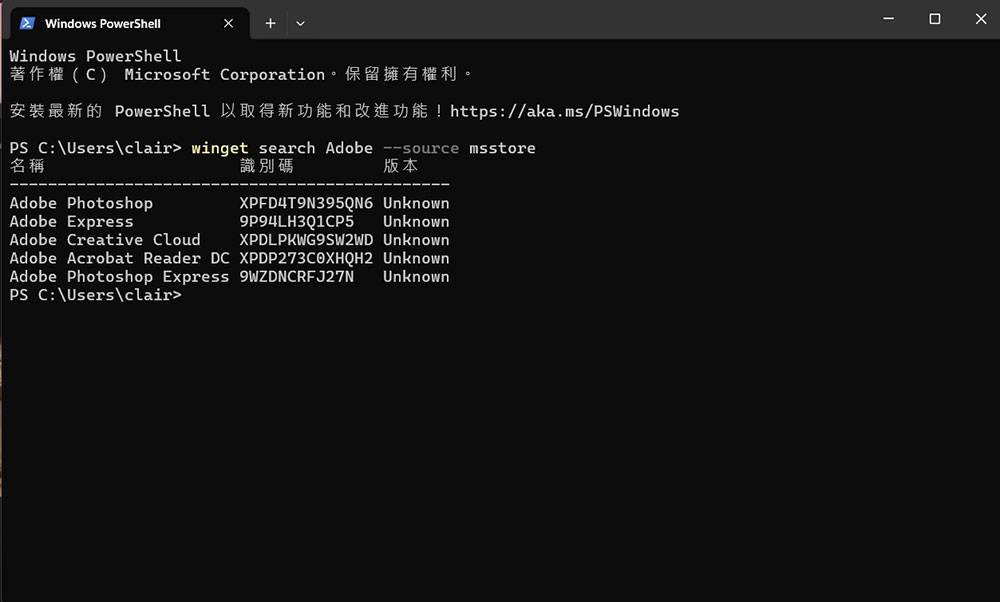Click the 名稱 column header

[x=27, y=166]
